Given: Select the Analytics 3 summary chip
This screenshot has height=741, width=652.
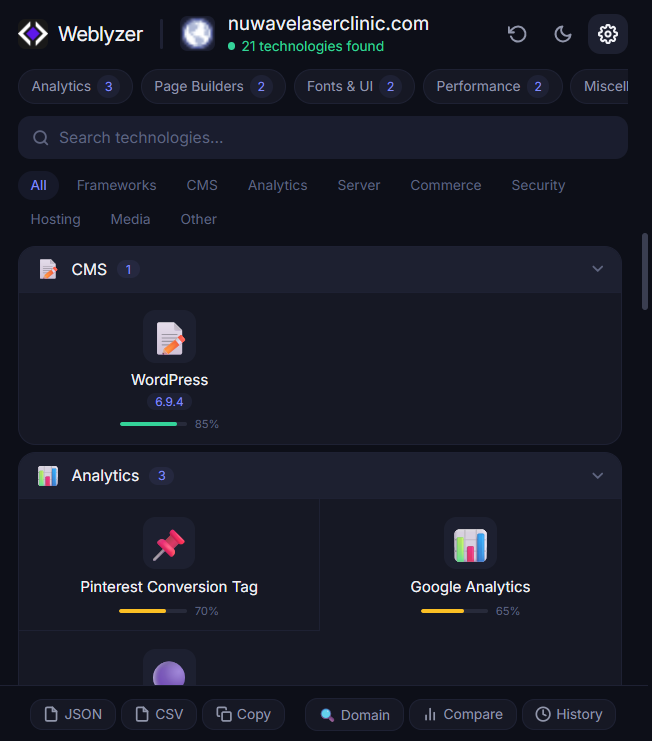Looking at the screenshot, I should coord(76,86).
